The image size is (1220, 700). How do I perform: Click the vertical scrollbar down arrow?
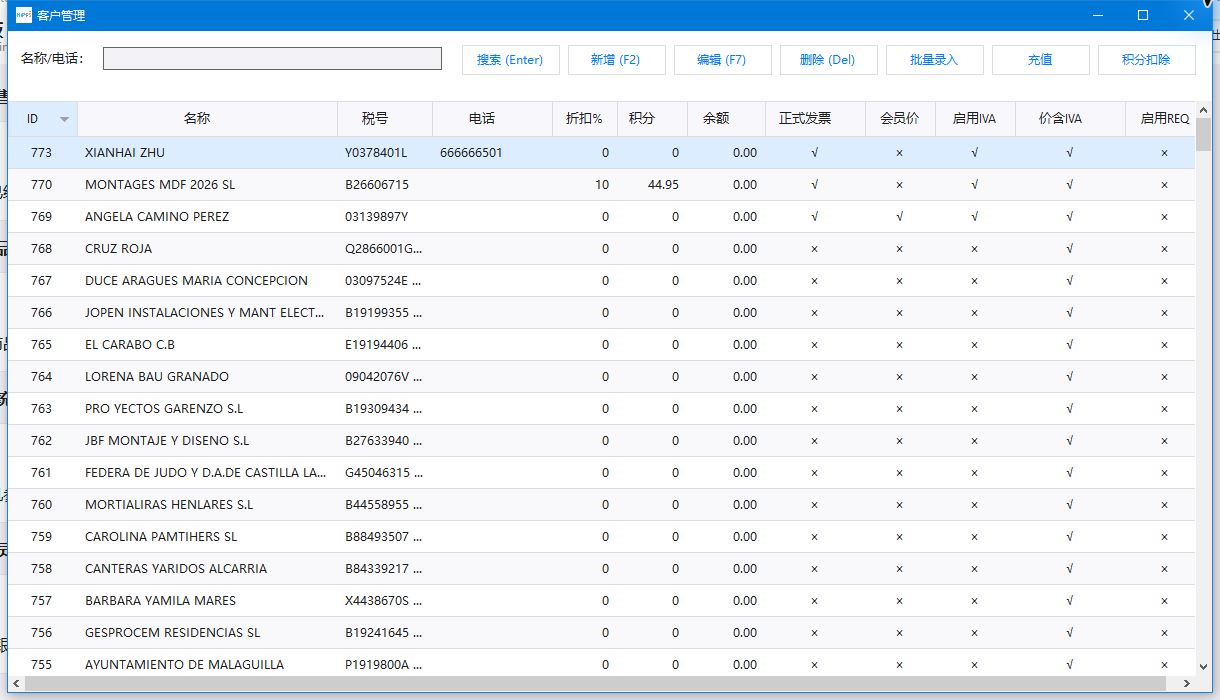pos(1203,667)
